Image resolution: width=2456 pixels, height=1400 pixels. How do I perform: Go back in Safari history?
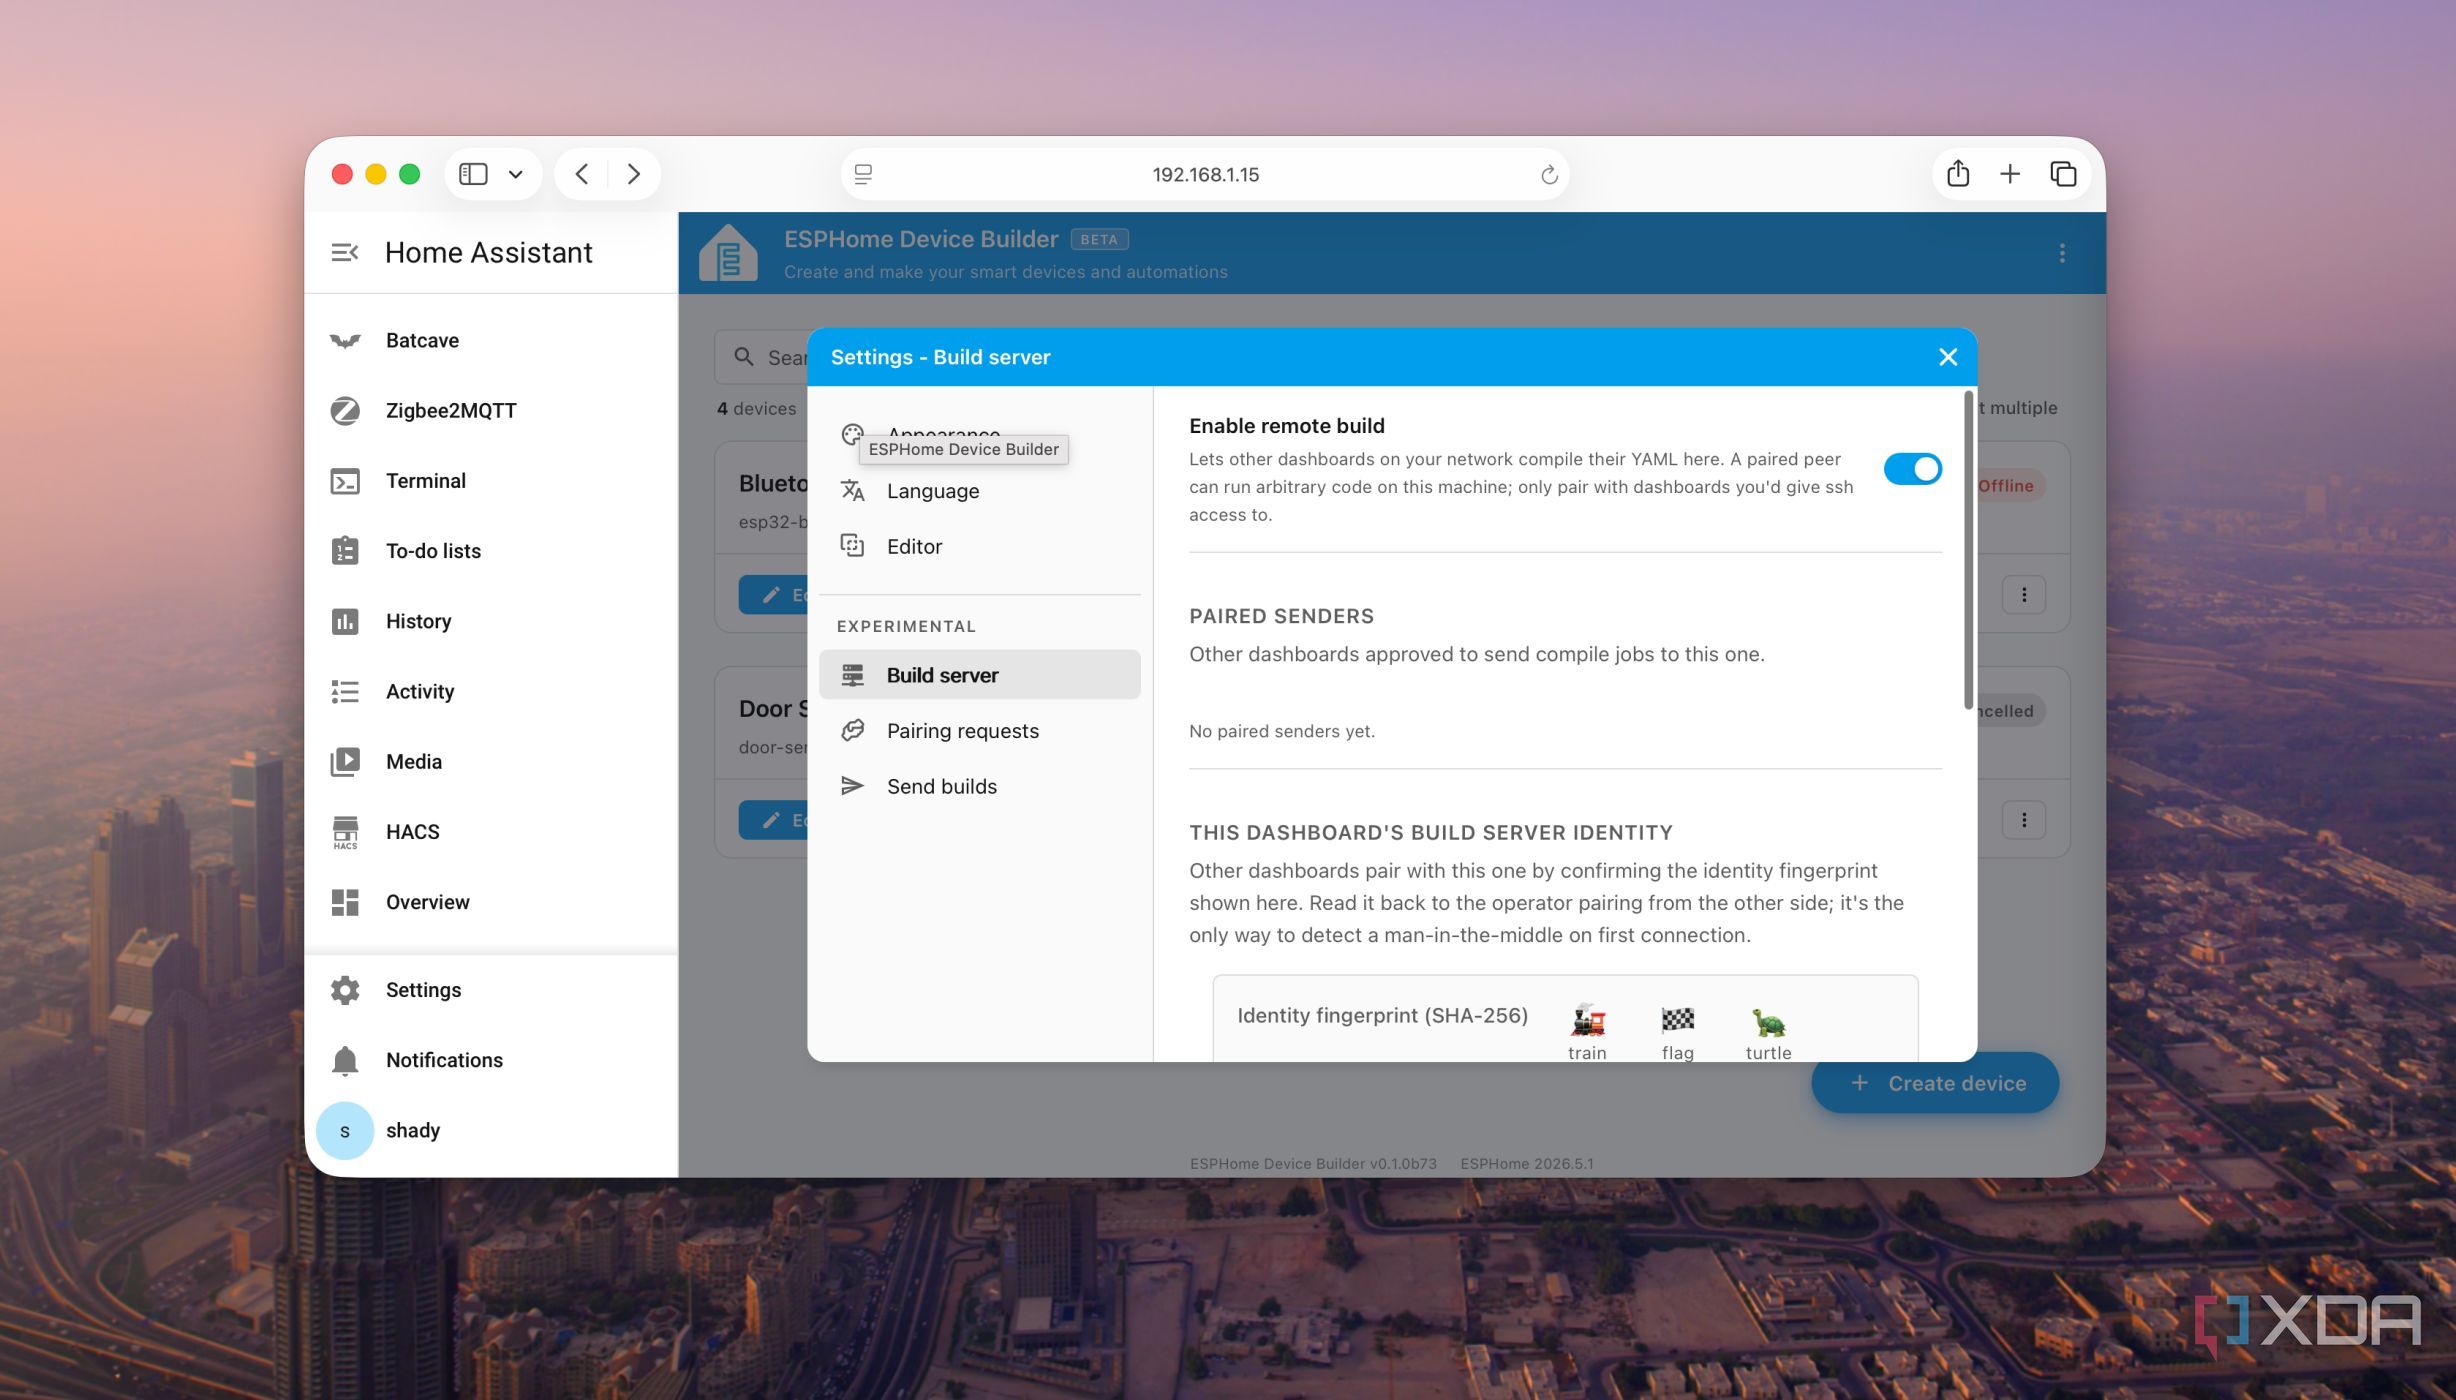click(582, 174)
